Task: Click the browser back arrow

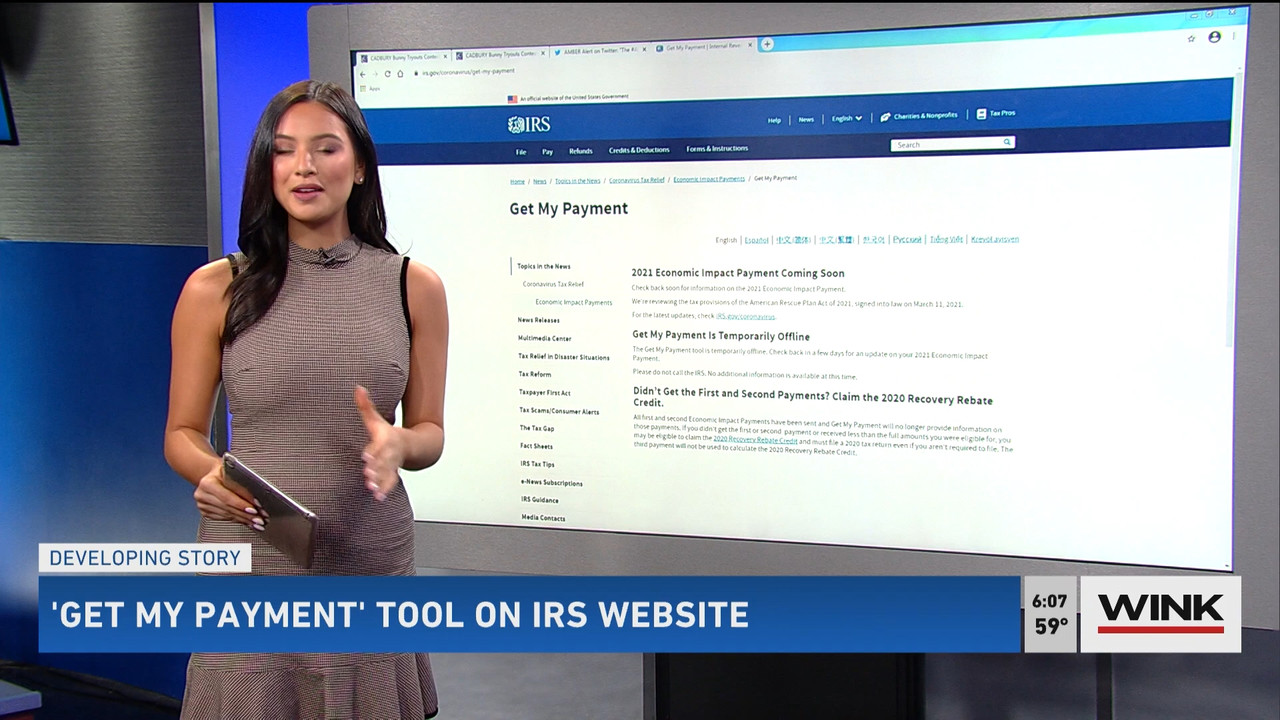Action: coord(362,74)
